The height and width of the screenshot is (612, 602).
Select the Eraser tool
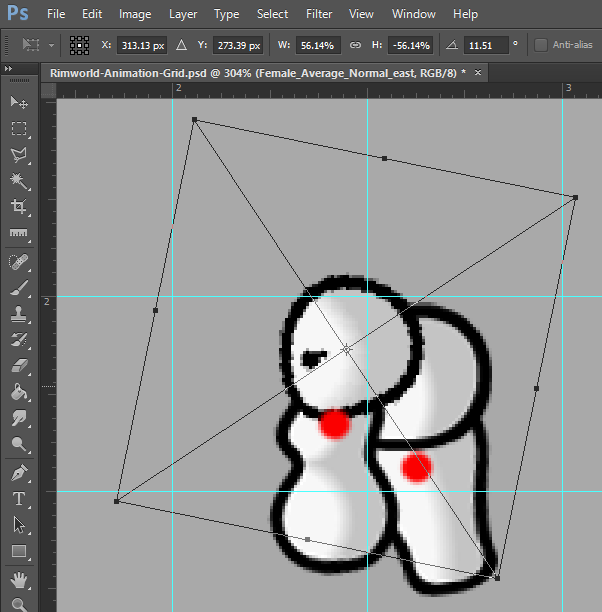[19, 366]
